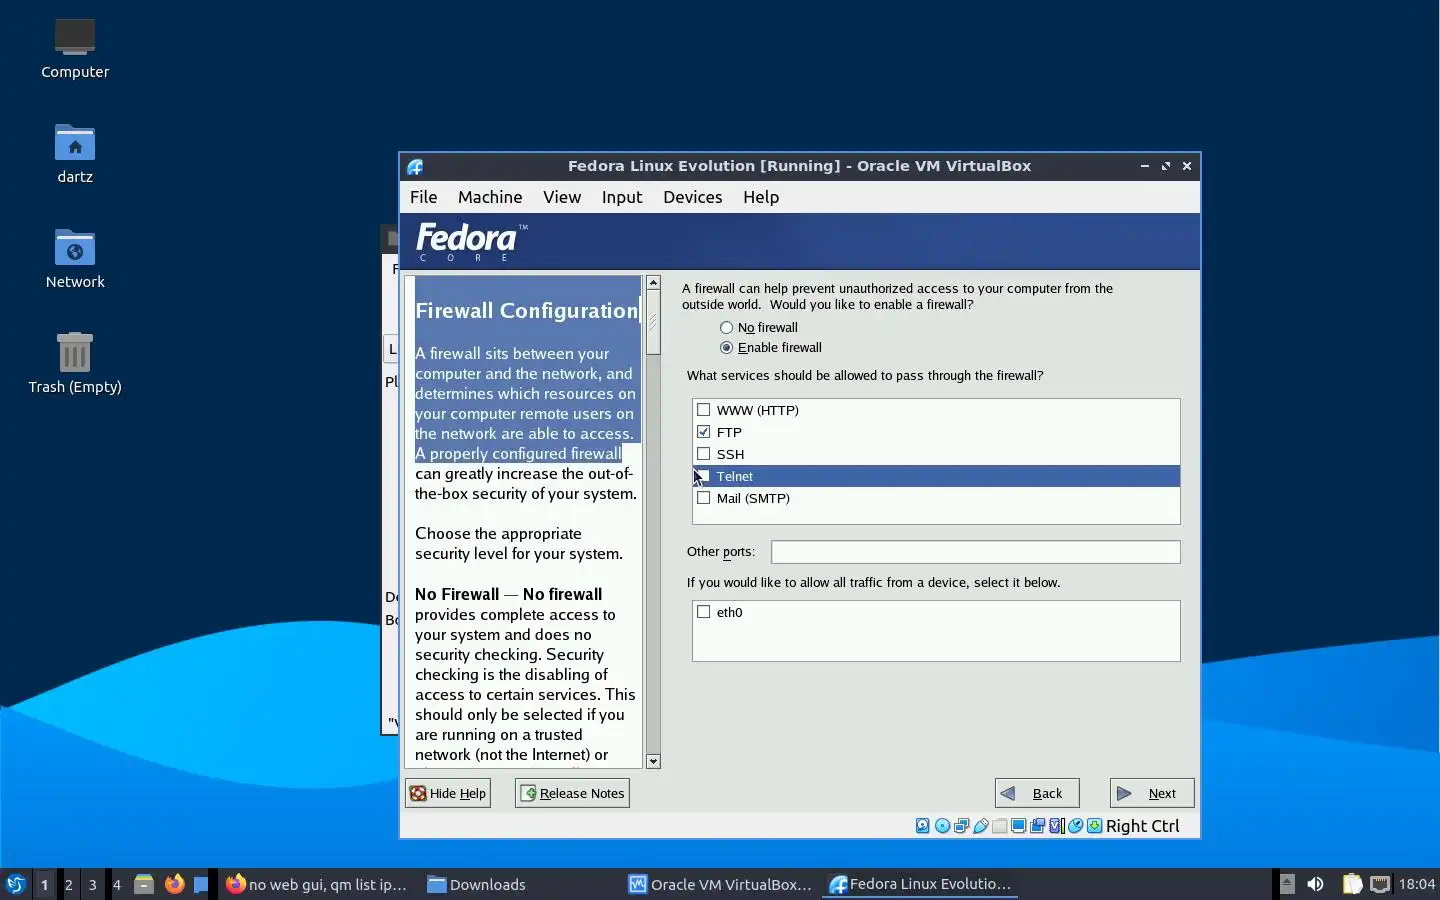This screenshot has height=900, width=1440.
Task: Select the No firewall radio option
Action: (759, 328)
